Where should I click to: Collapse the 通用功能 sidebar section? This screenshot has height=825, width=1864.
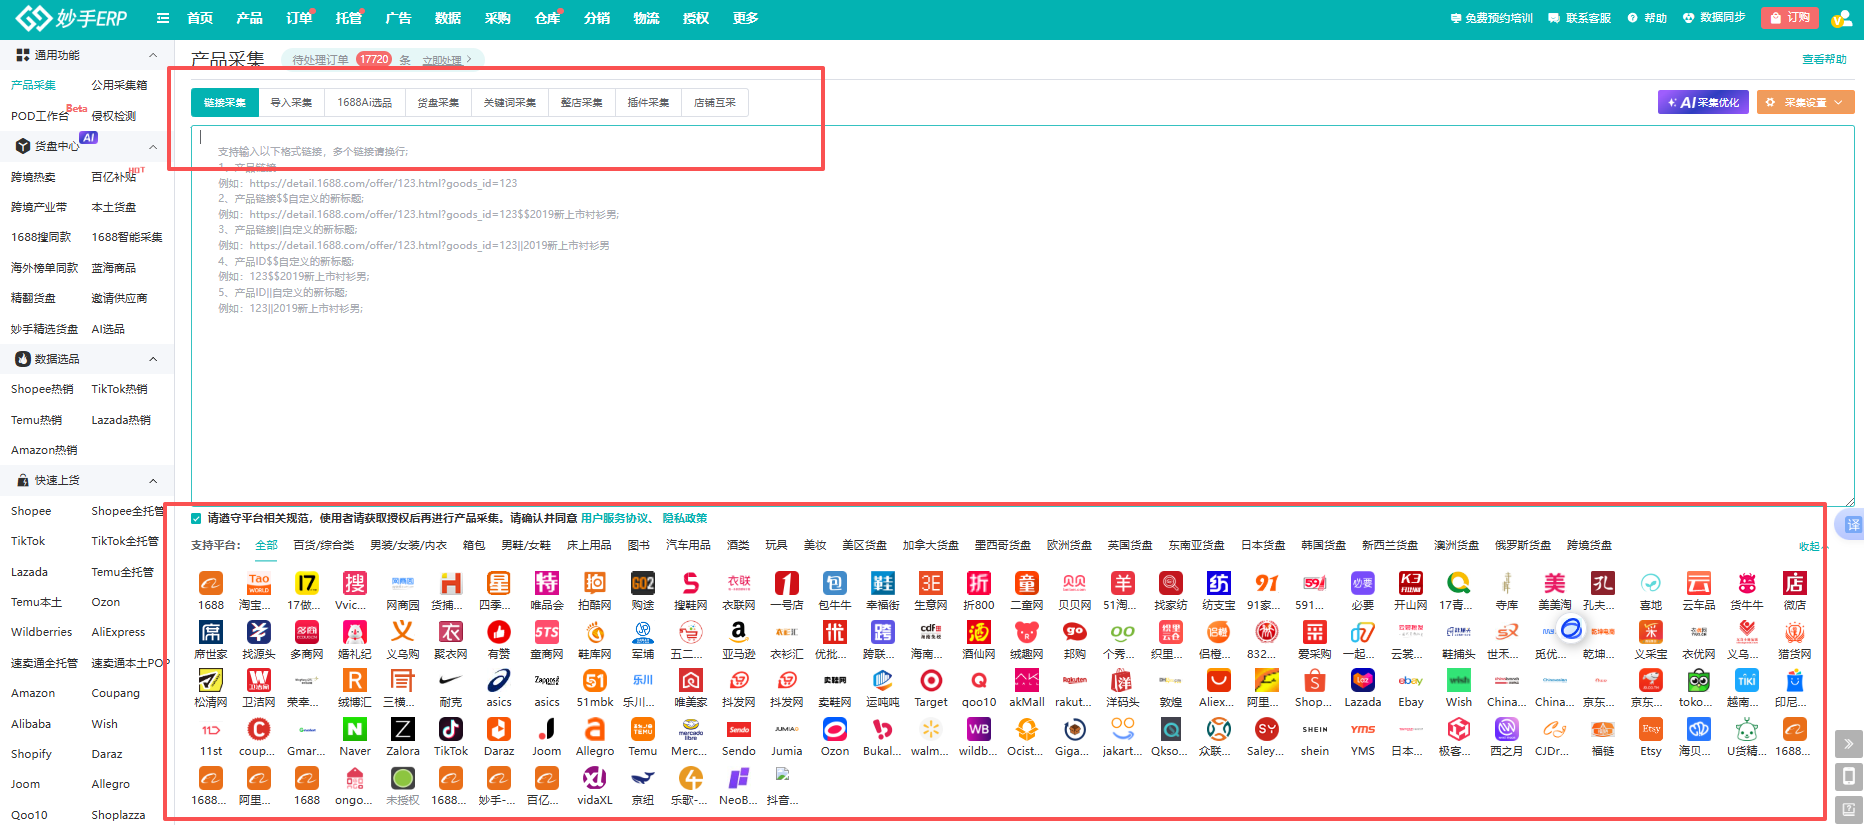[153, 55]
